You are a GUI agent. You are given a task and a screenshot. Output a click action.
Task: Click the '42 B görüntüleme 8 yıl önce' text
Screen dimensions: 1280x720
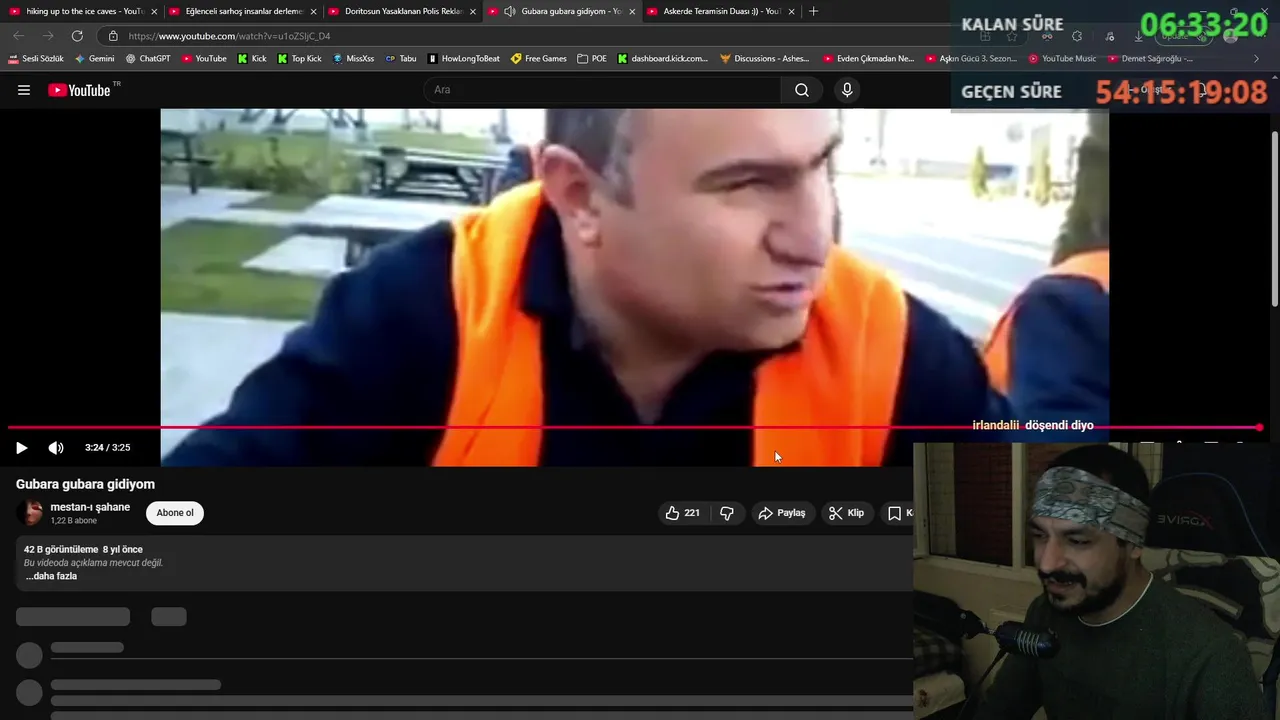[83, 549]
